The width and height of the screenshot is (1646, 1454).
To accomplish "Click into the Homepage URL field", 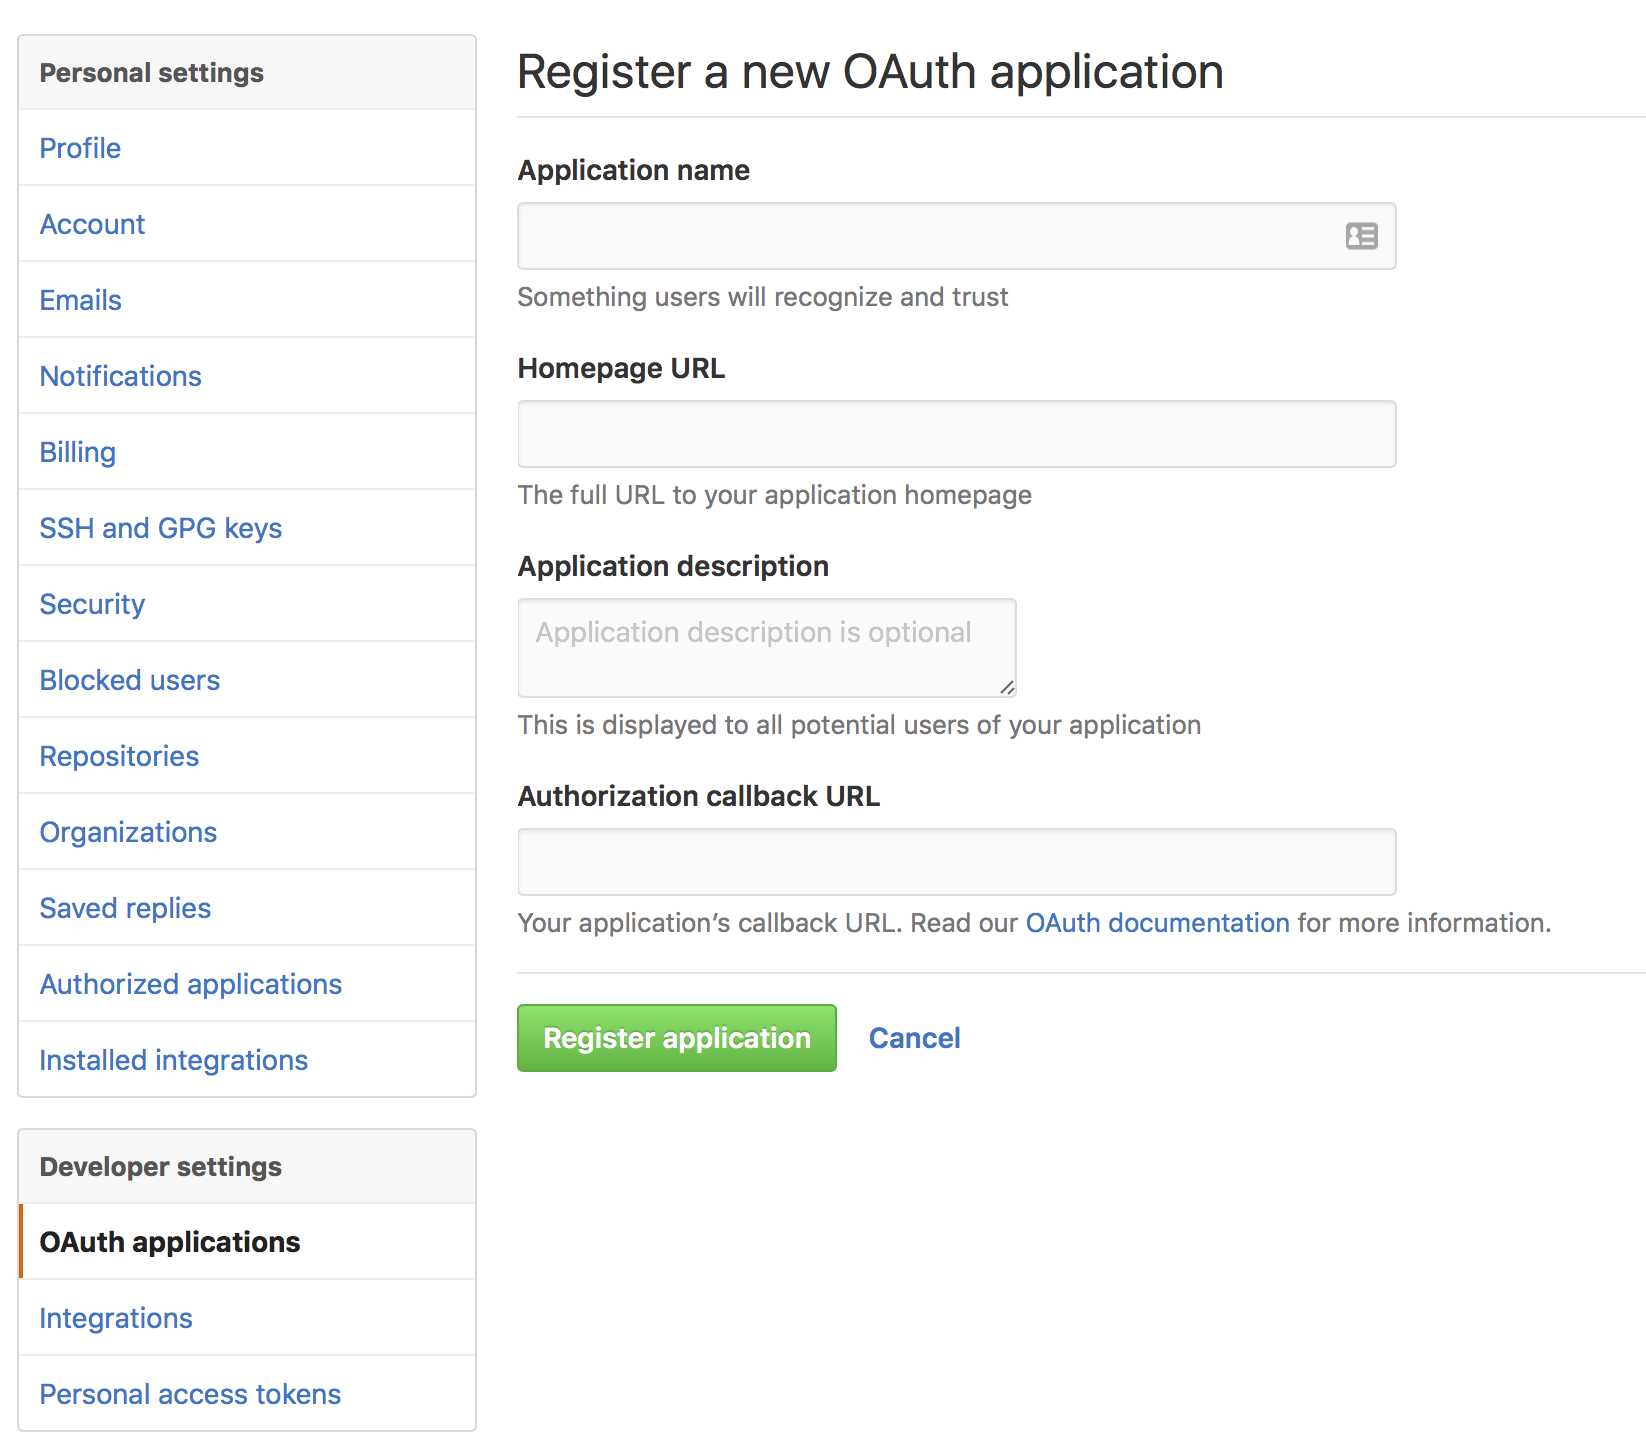I will (957, 434).
